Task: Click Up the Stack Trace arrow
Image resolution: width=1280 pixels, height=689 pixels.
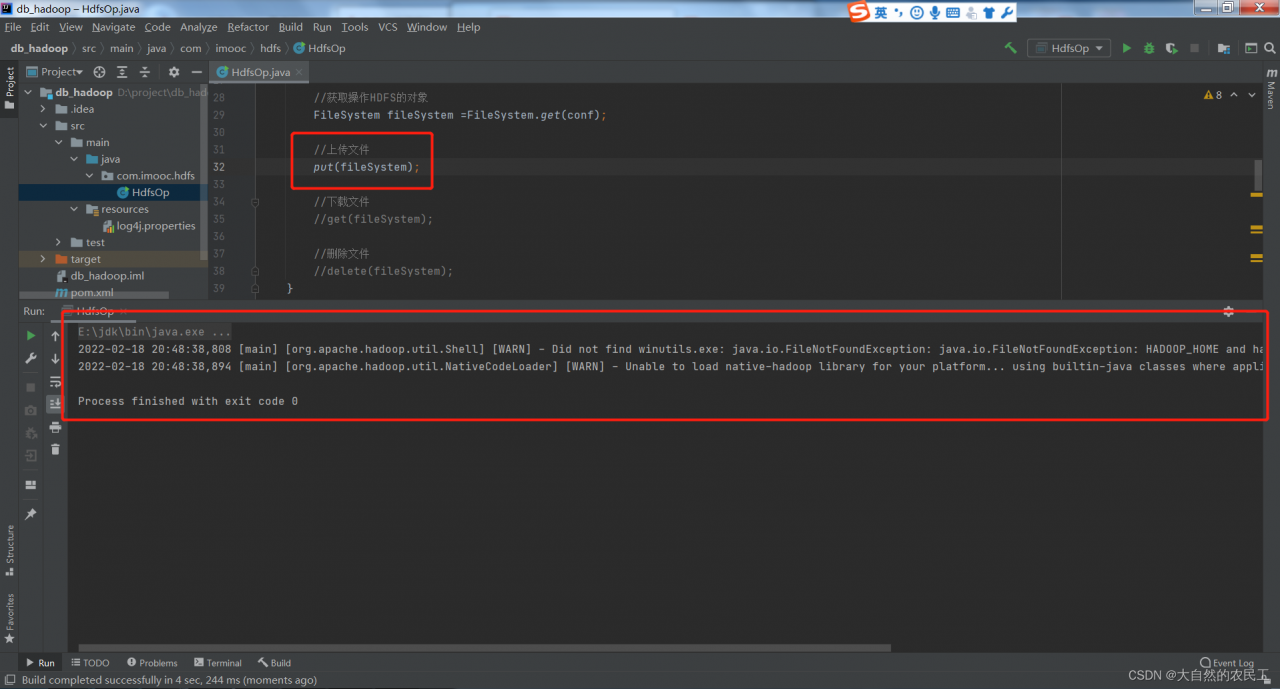Action: [55, 336]
